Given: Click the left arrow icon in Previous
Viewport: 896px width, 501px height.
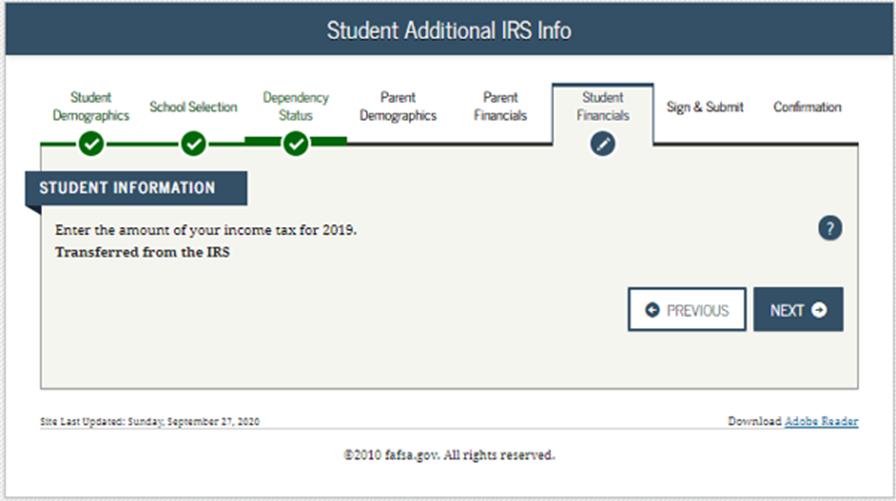Looking at the screenshot, I should (652, 310).
